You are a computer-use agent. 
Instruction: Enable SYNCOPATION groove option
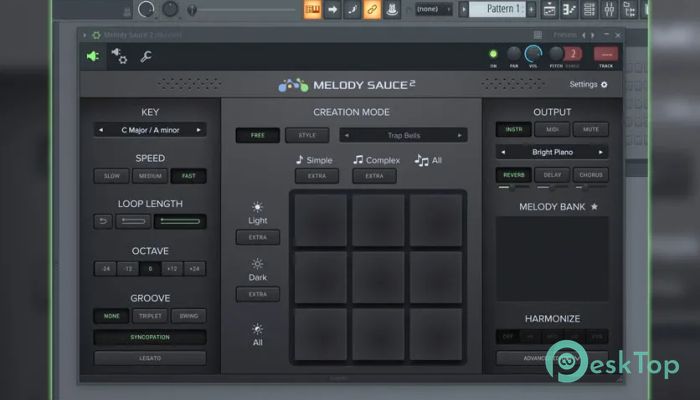pyautogui.click(x=150, y=337)
